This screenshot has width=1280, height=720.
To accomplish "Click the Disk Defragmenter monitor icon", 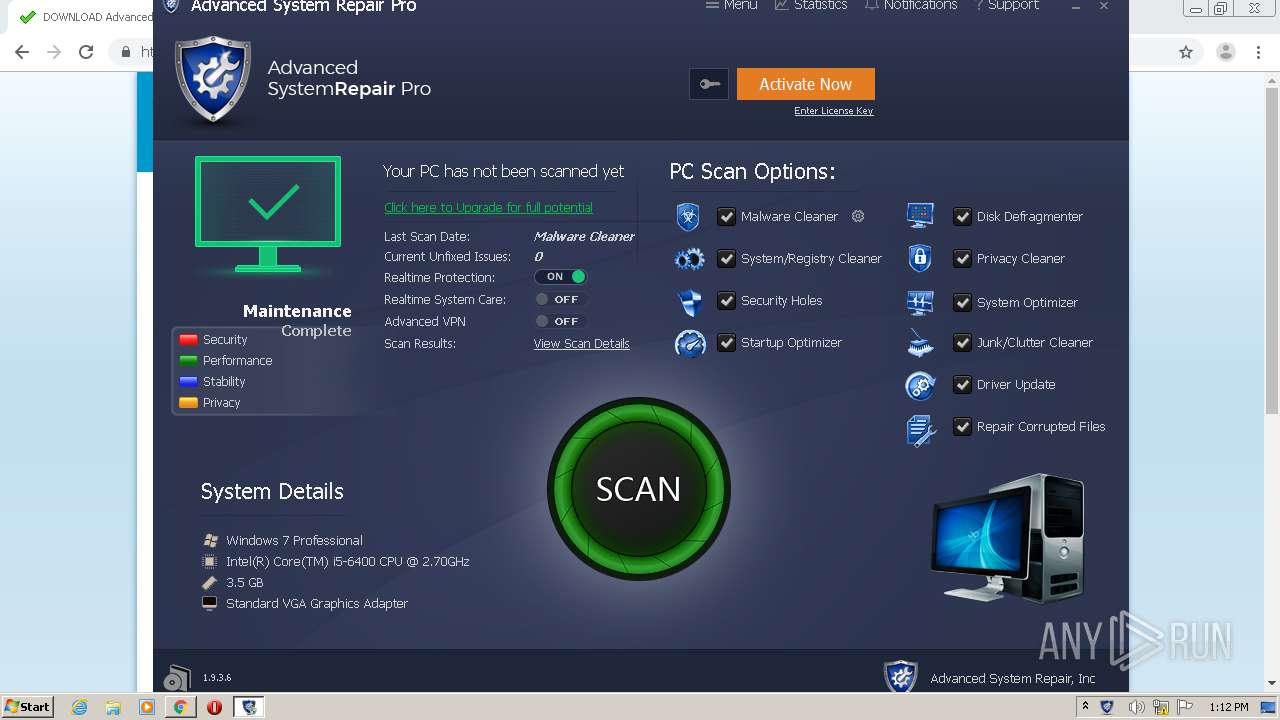I will click(920, 215).
